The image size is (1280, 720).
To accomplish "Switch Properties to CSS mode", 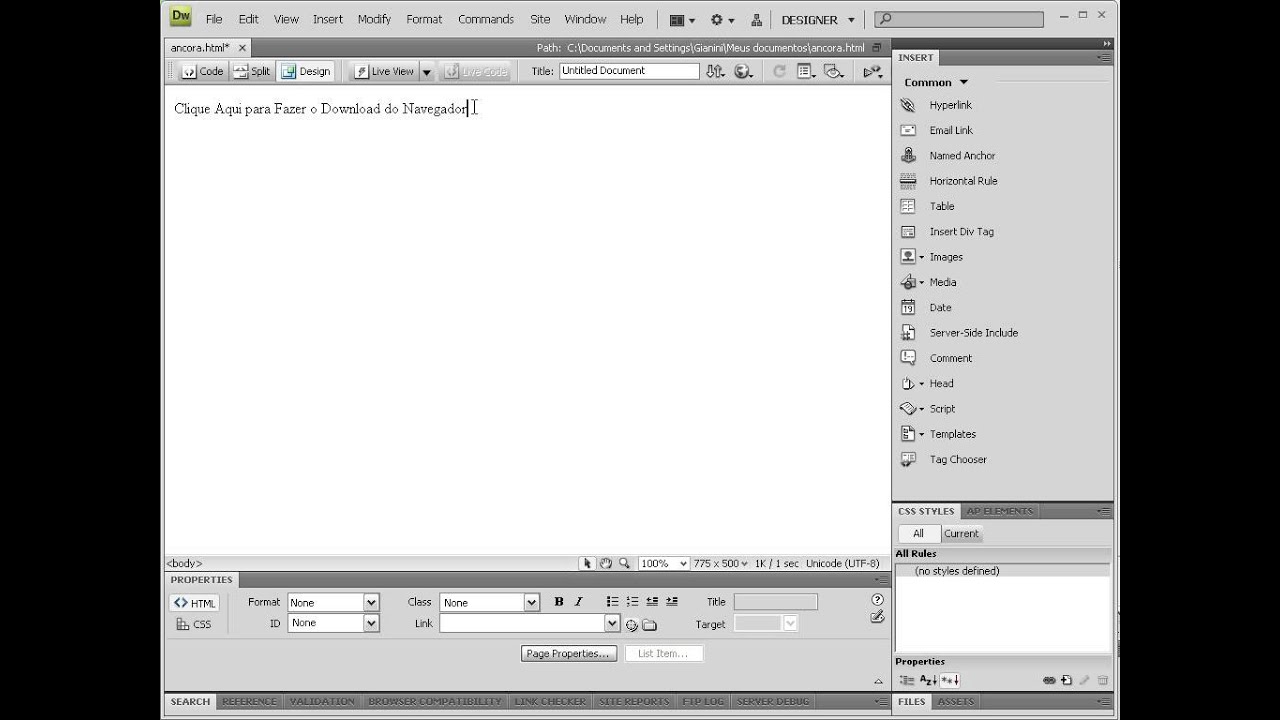I will coord(194,624).
